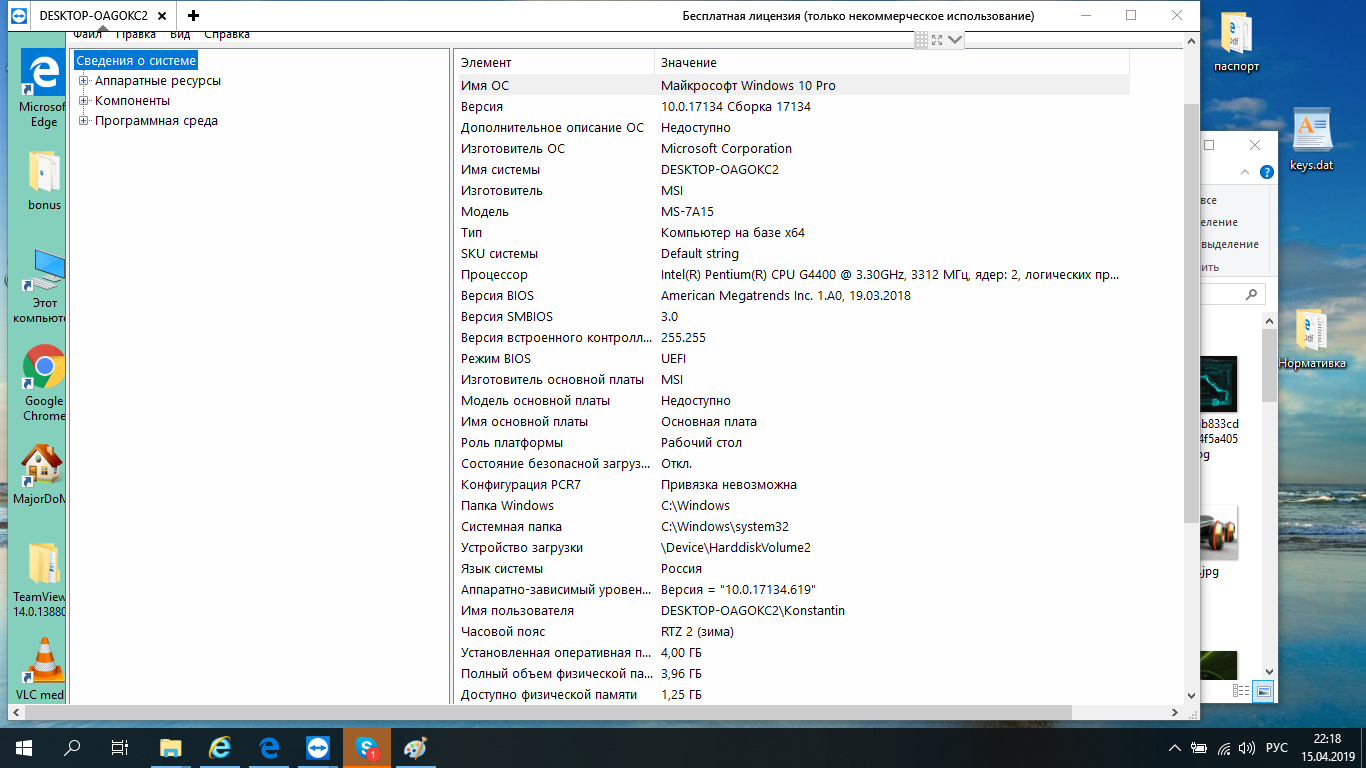
Task: Select the Имя пользователя row
Action: pos(794,611)
